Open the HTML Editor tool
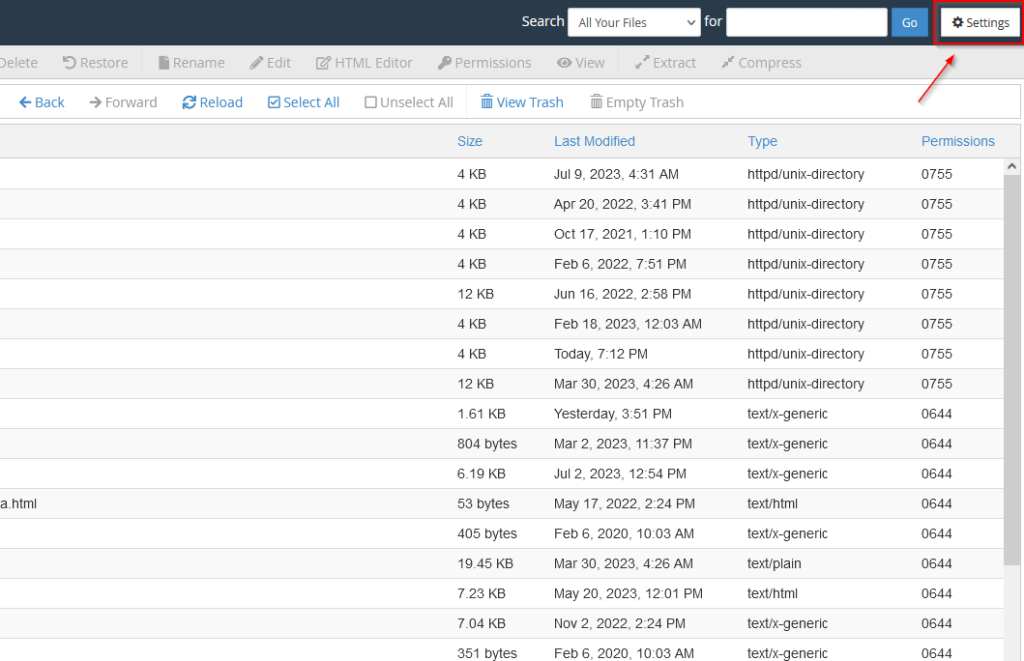 [364, 63]
